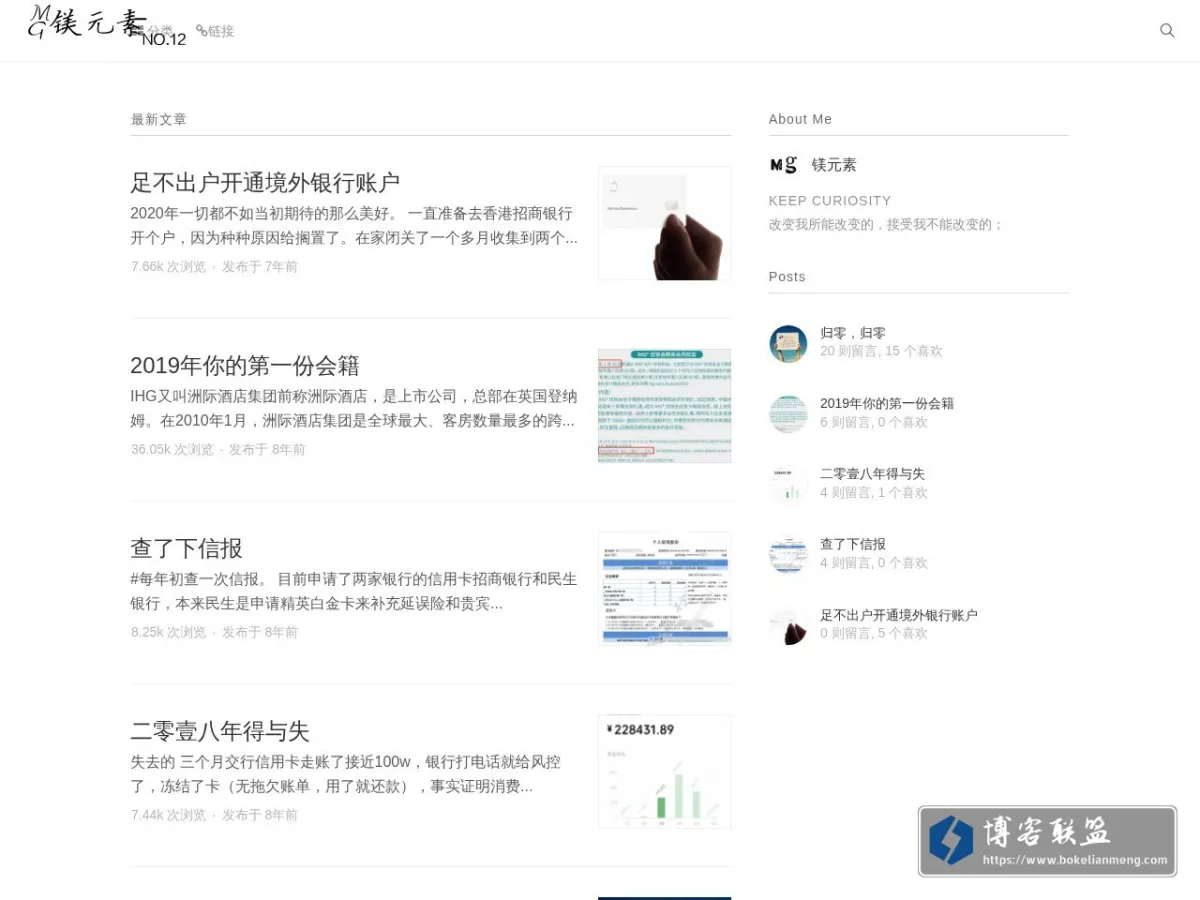The image size is (1200, 900).
Task: Open the search magnifier icon
Action: (1167, 31)
